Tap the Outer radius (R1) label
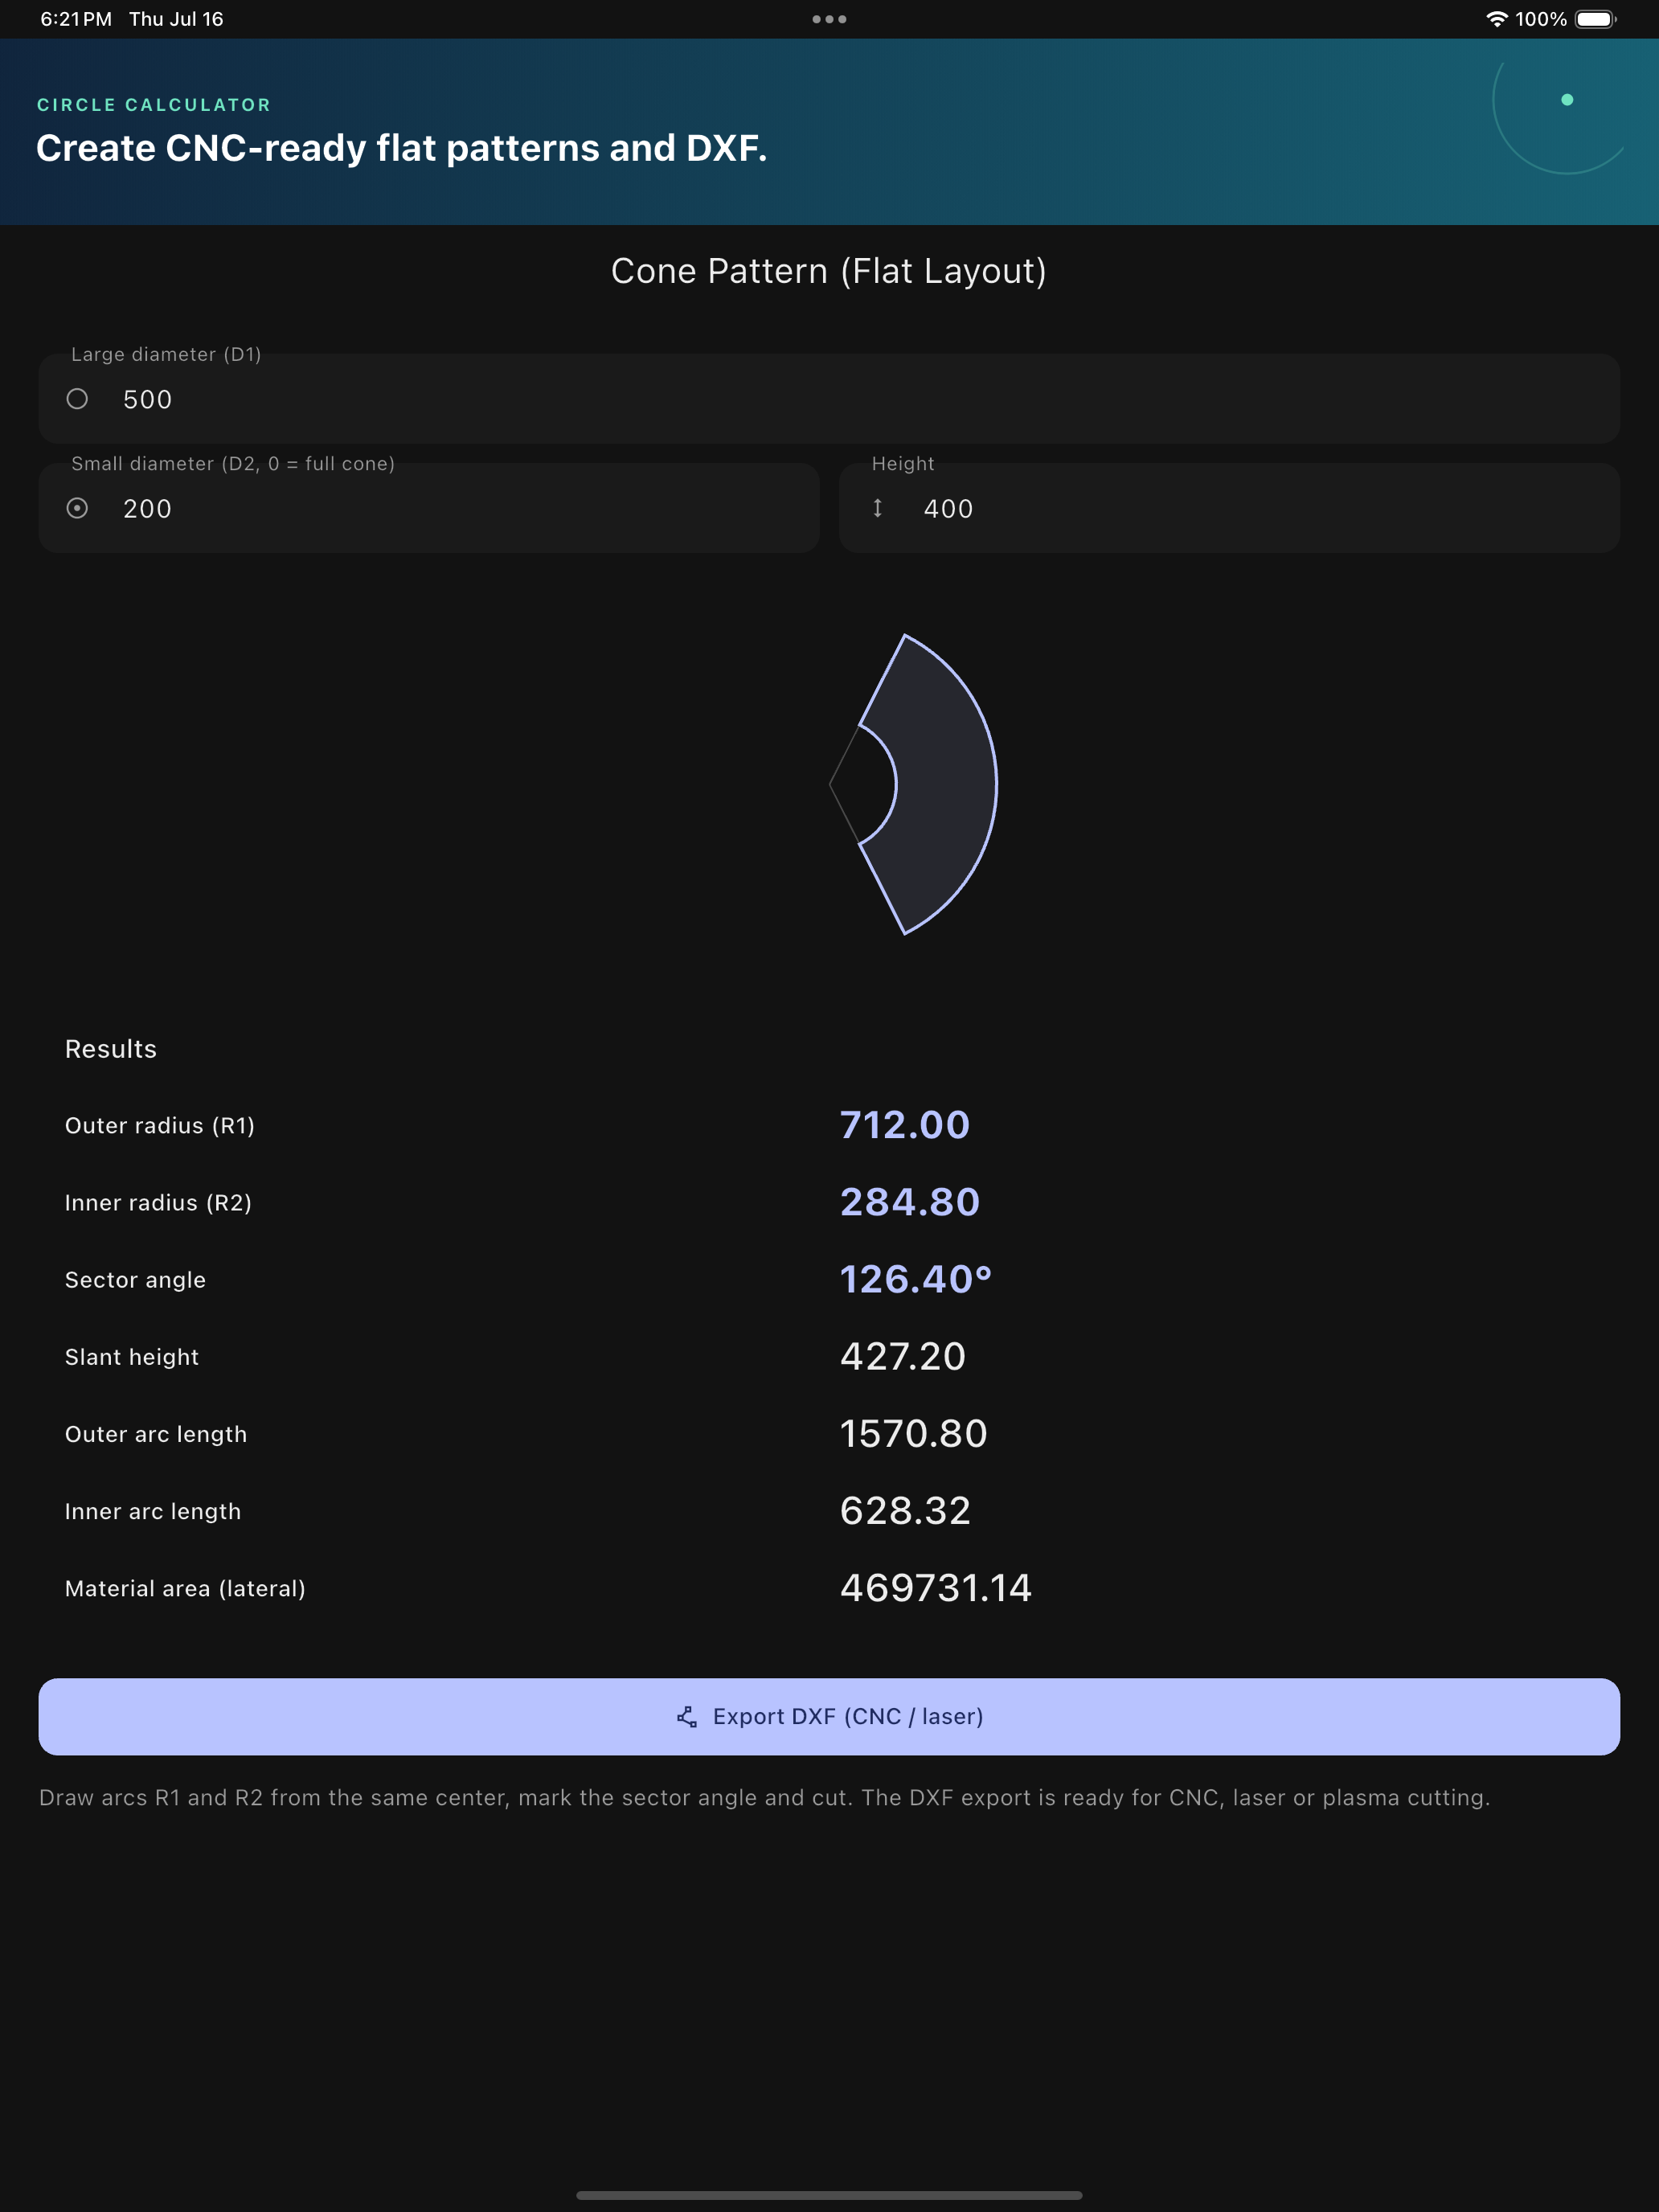This screenshot has width=1659, height=2212. point(160,1126)
